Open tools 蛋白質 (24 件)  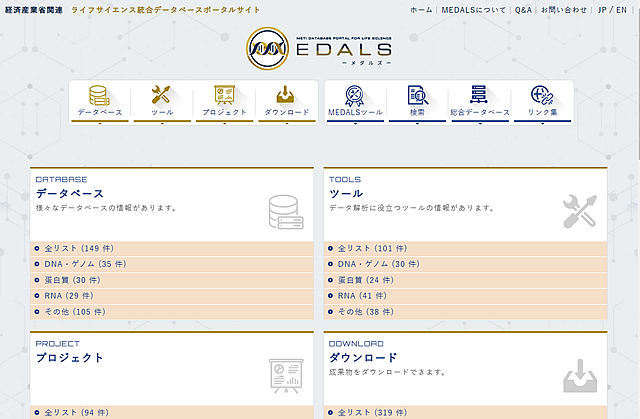click(x=465, y=280)
